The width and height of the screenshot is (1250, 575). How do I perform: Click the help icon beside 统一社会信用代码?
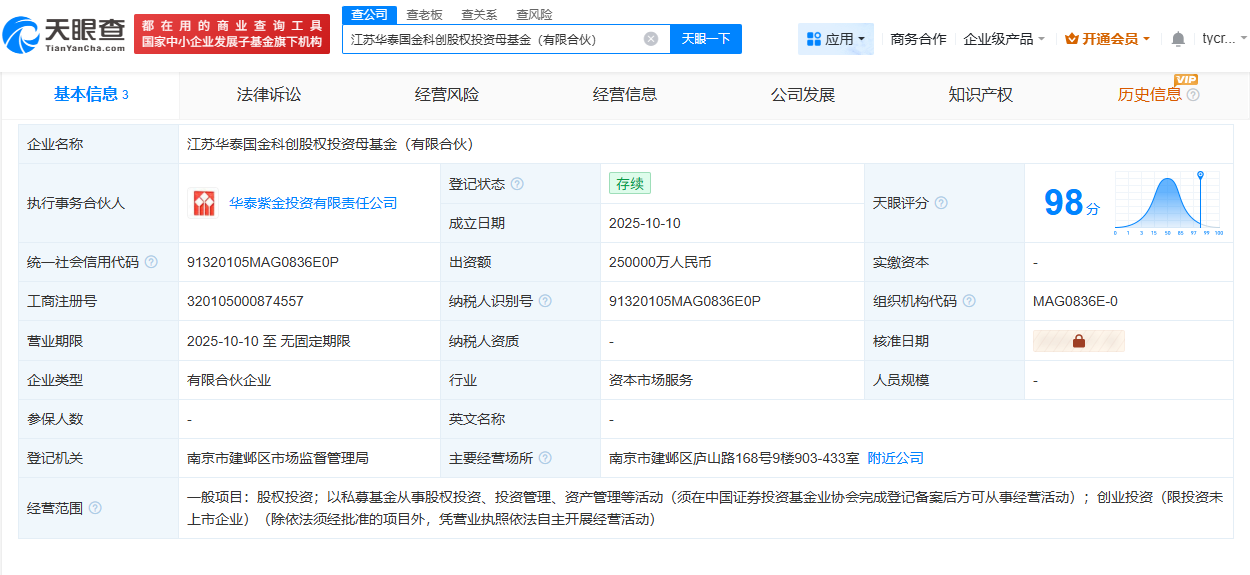151,262
